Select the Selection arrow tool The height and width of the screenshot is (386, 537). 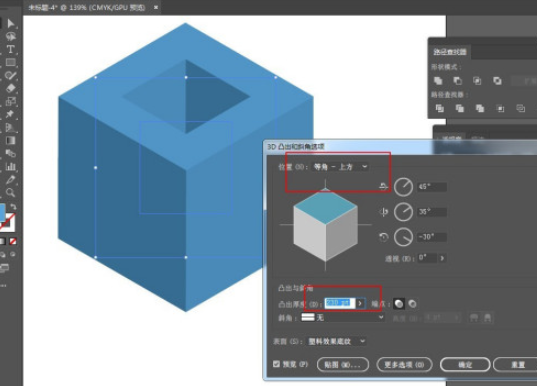point(11,23)
